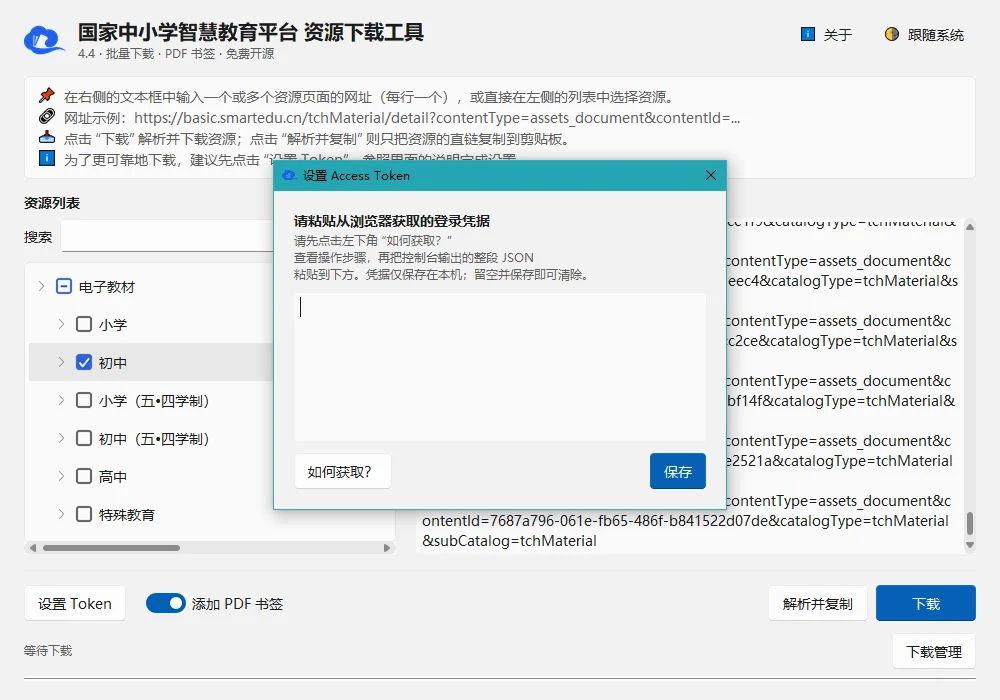Click 解析并复制 button
1000x700 pixels.
pos(818,604)
